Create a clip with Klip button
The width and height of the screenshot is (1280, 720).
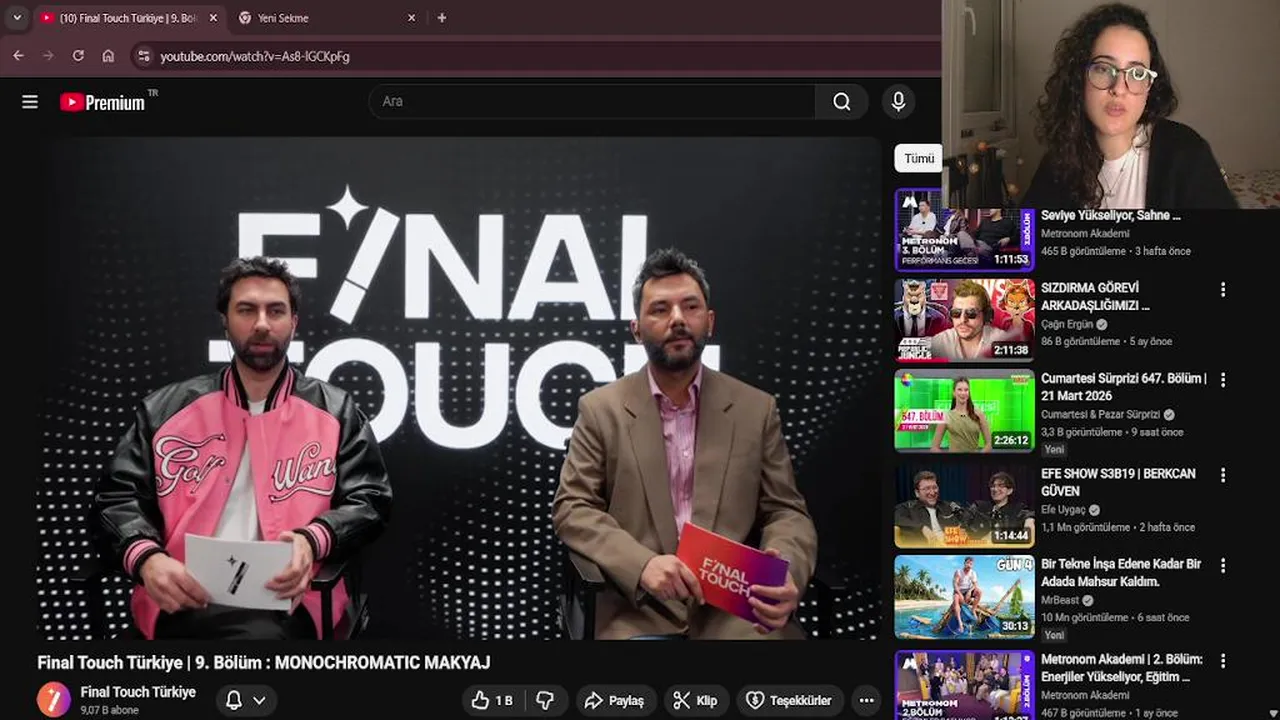(x=695, y=700)
